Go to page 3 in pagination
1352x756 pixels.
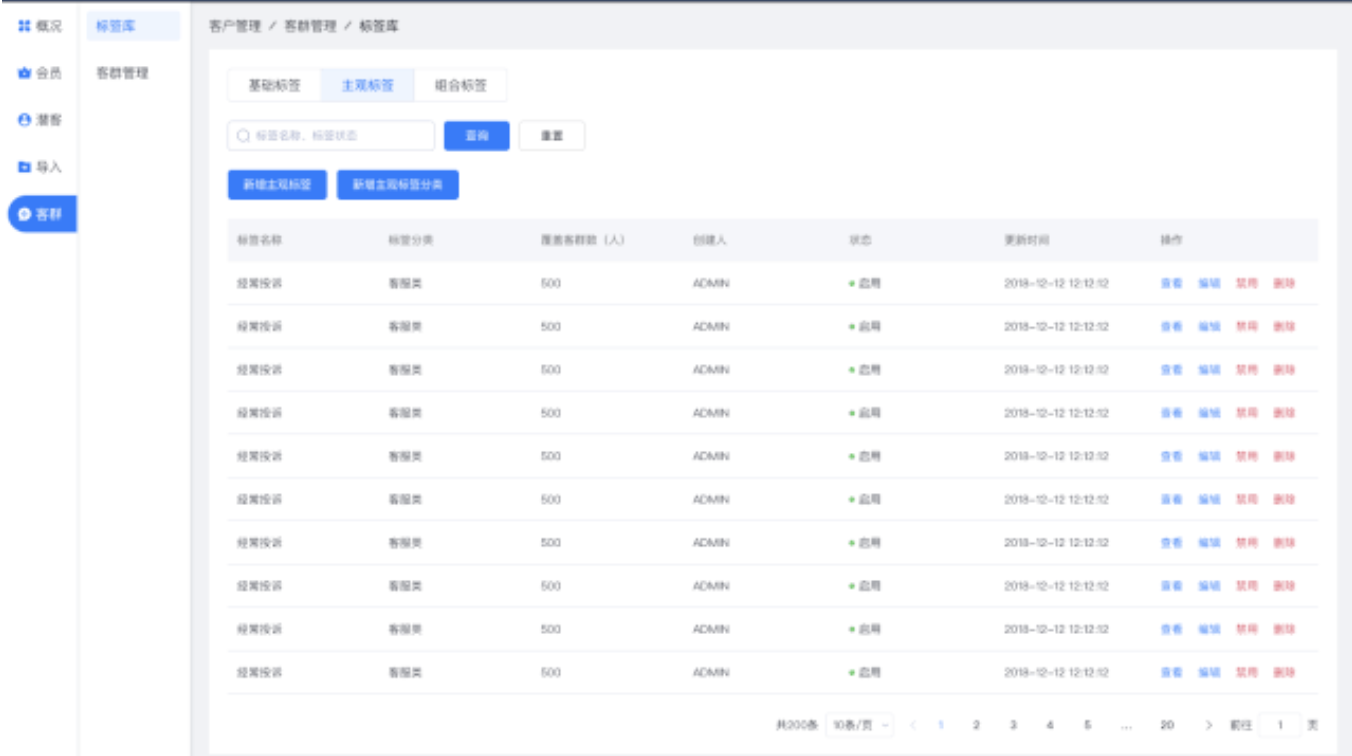tap(1013, 725)
